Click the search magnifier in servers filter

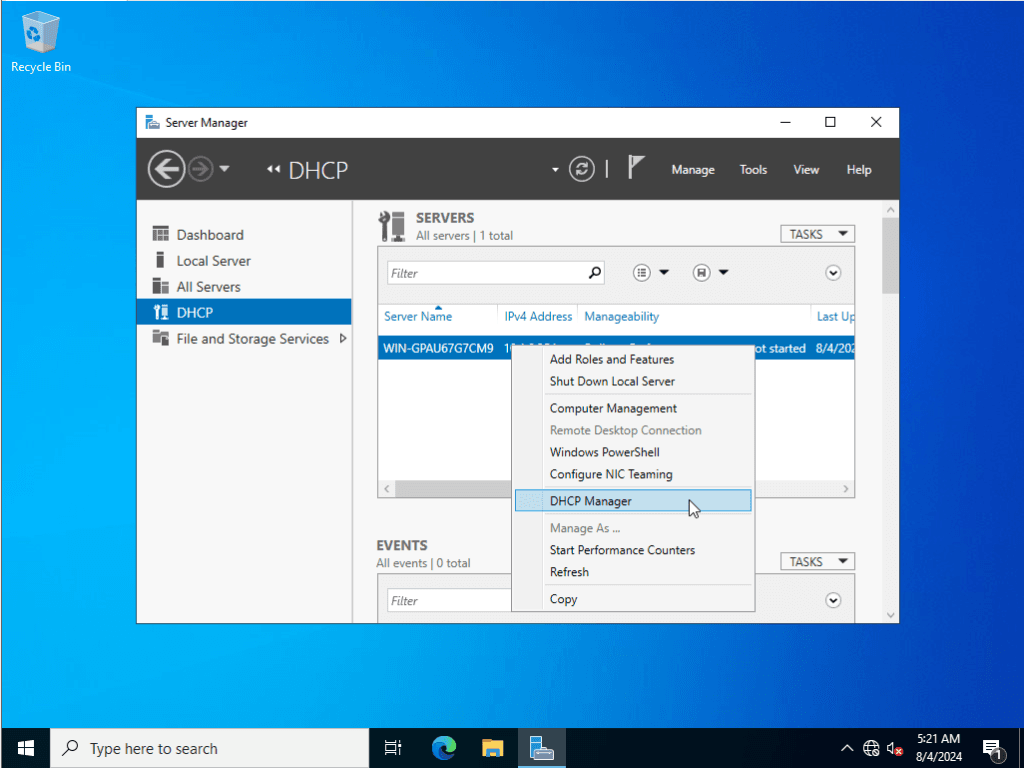595,272
